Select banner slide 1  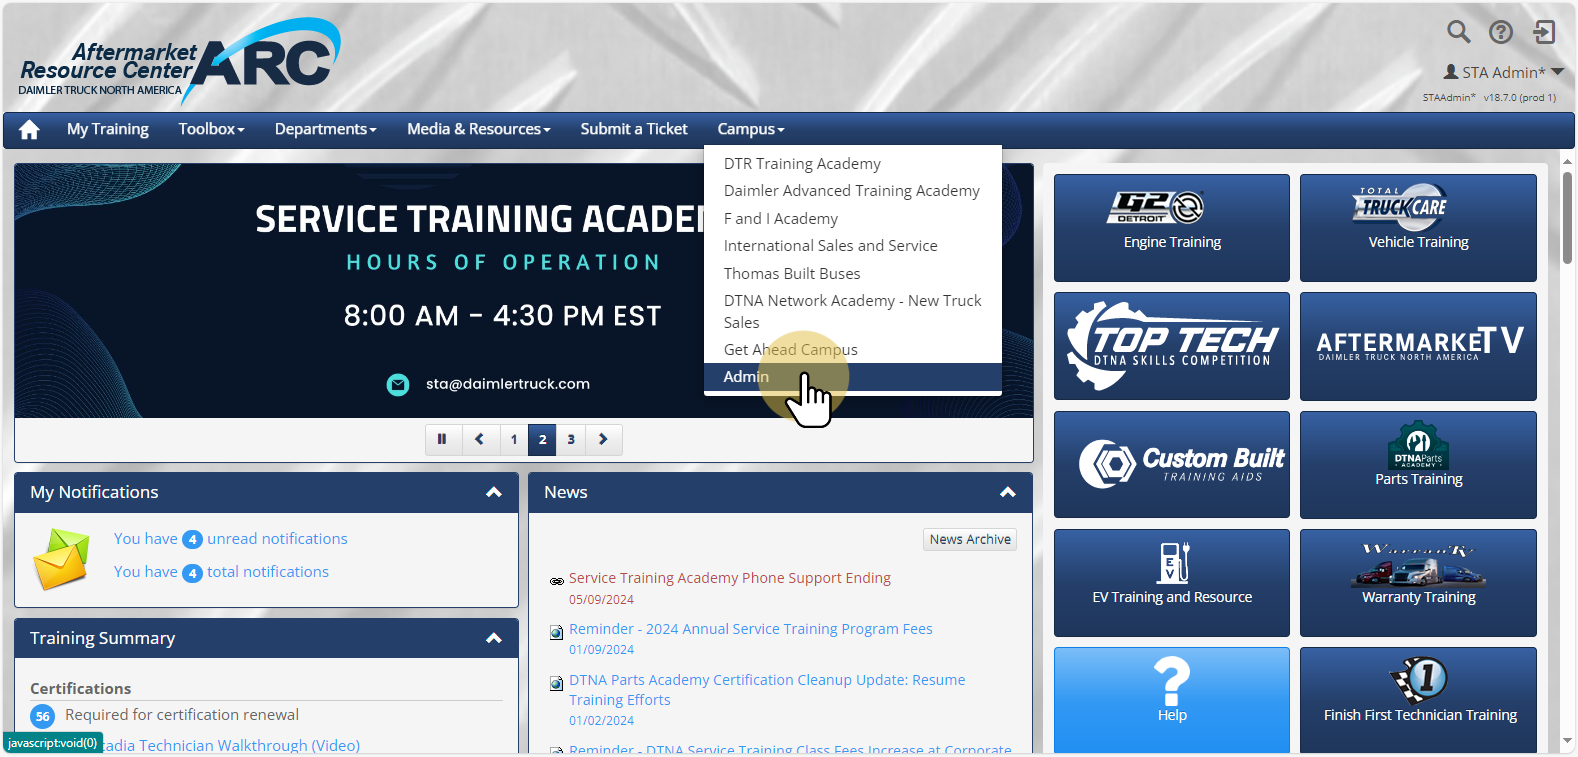coord(514,439)
